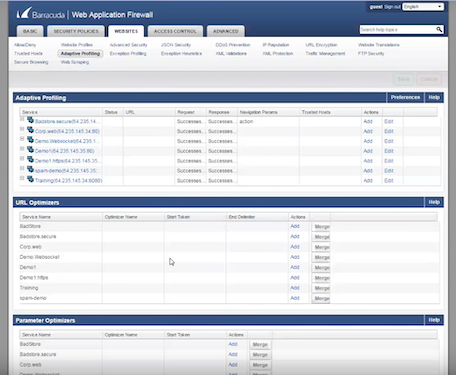Click the Demo.Websocket service icon

point(30,140)
